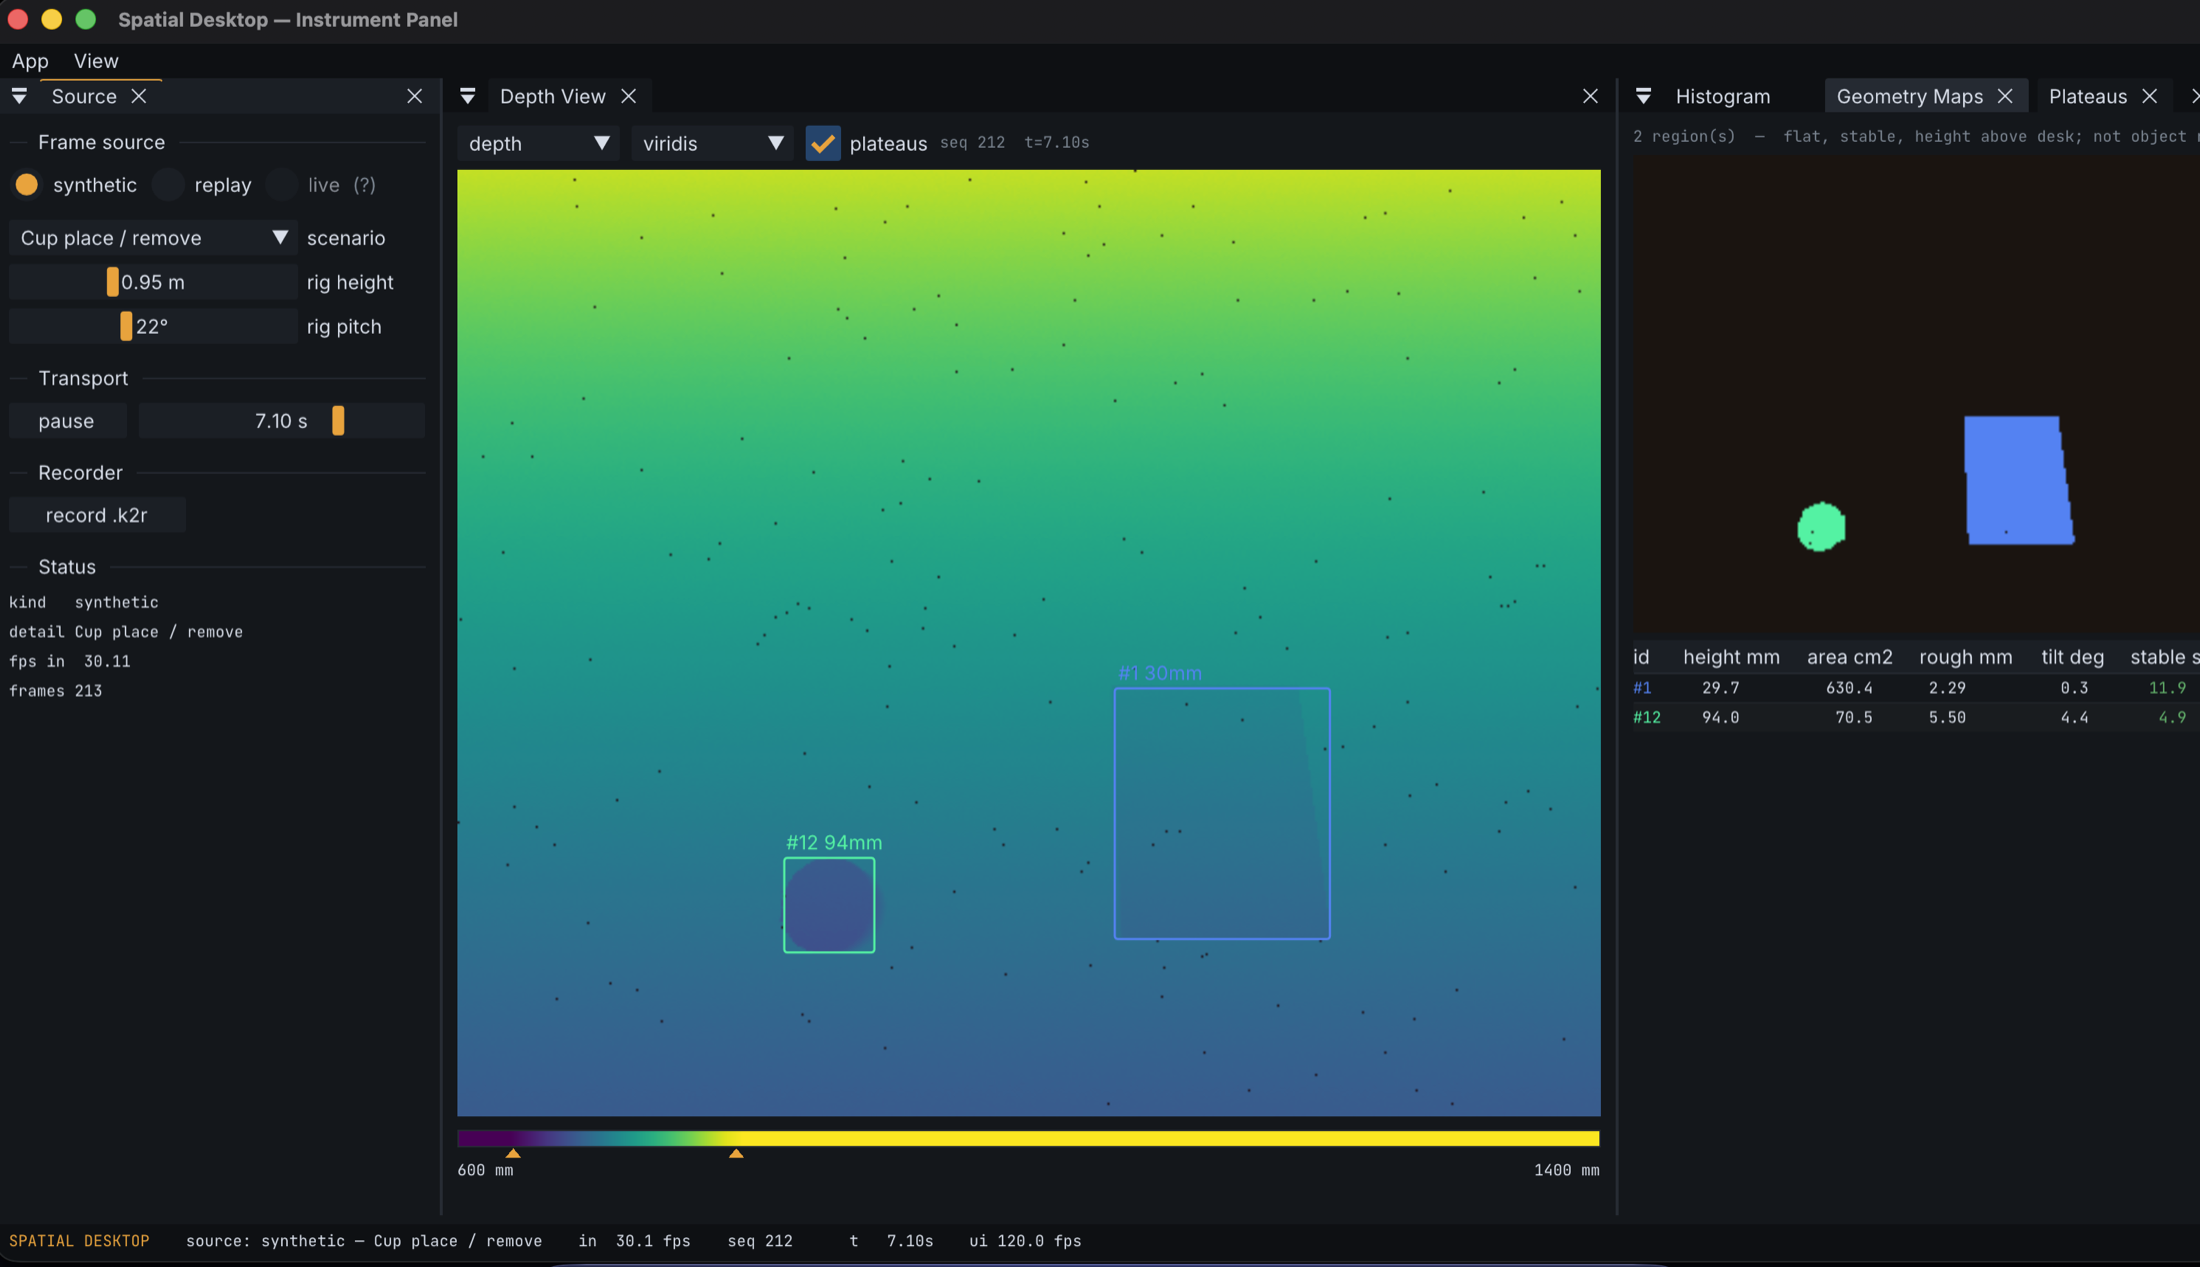Viewport: 2200px width, 1267px height.
Task: Click the transport time slider 7.10 s
Action: click(x=282, y=421)
